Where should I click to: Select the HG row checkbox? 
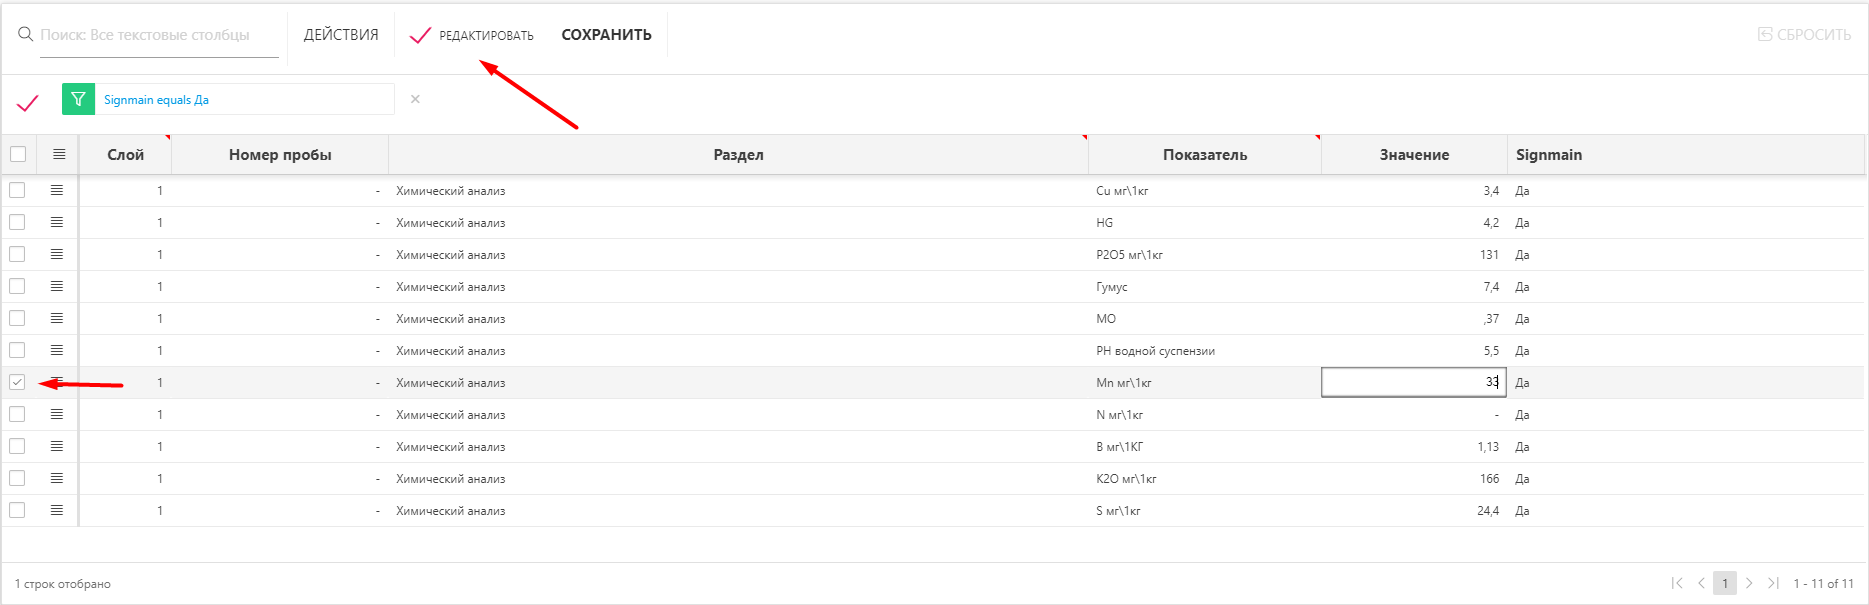(x=17, y=222)
